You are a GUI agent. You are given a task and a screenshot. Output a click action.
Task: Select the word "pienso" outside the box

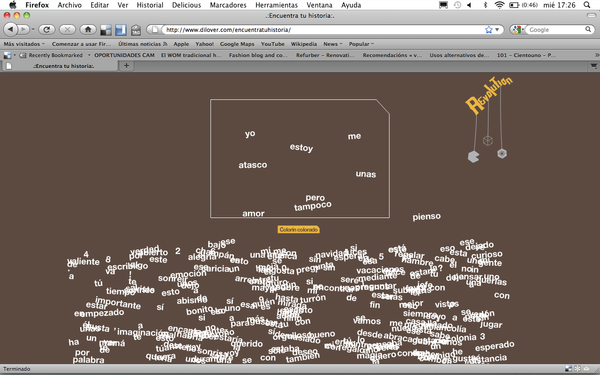tap(427, 217)
